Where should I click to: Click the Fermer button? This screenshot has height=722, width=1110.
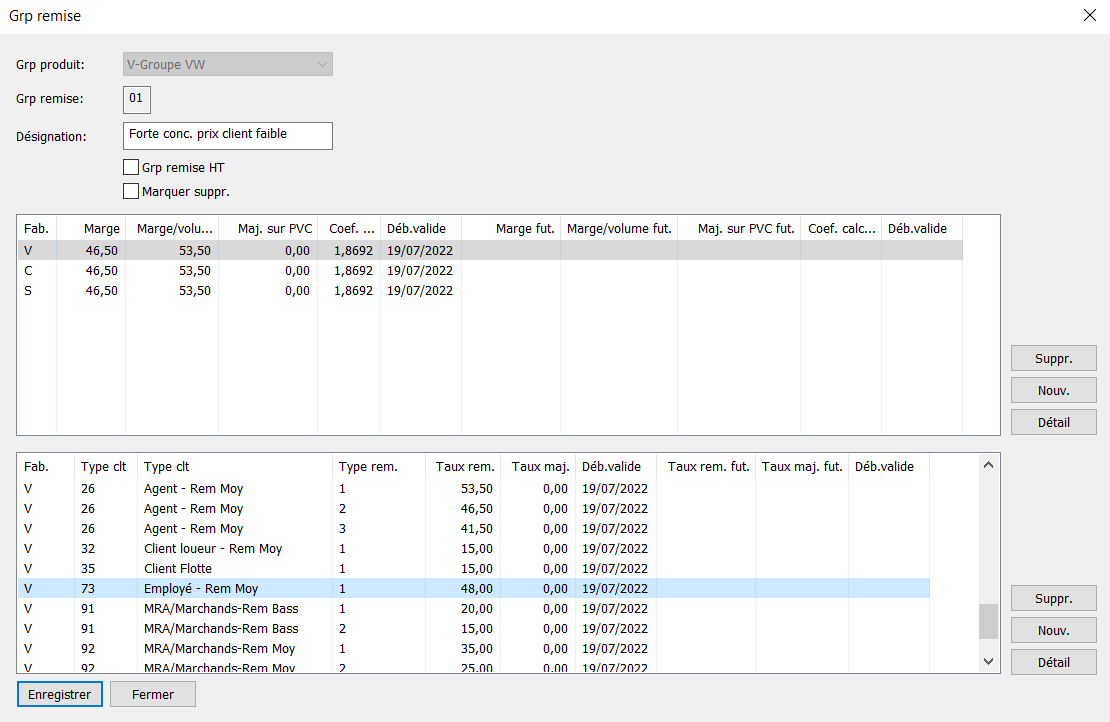pyautogui.click(x=153, y=694)
